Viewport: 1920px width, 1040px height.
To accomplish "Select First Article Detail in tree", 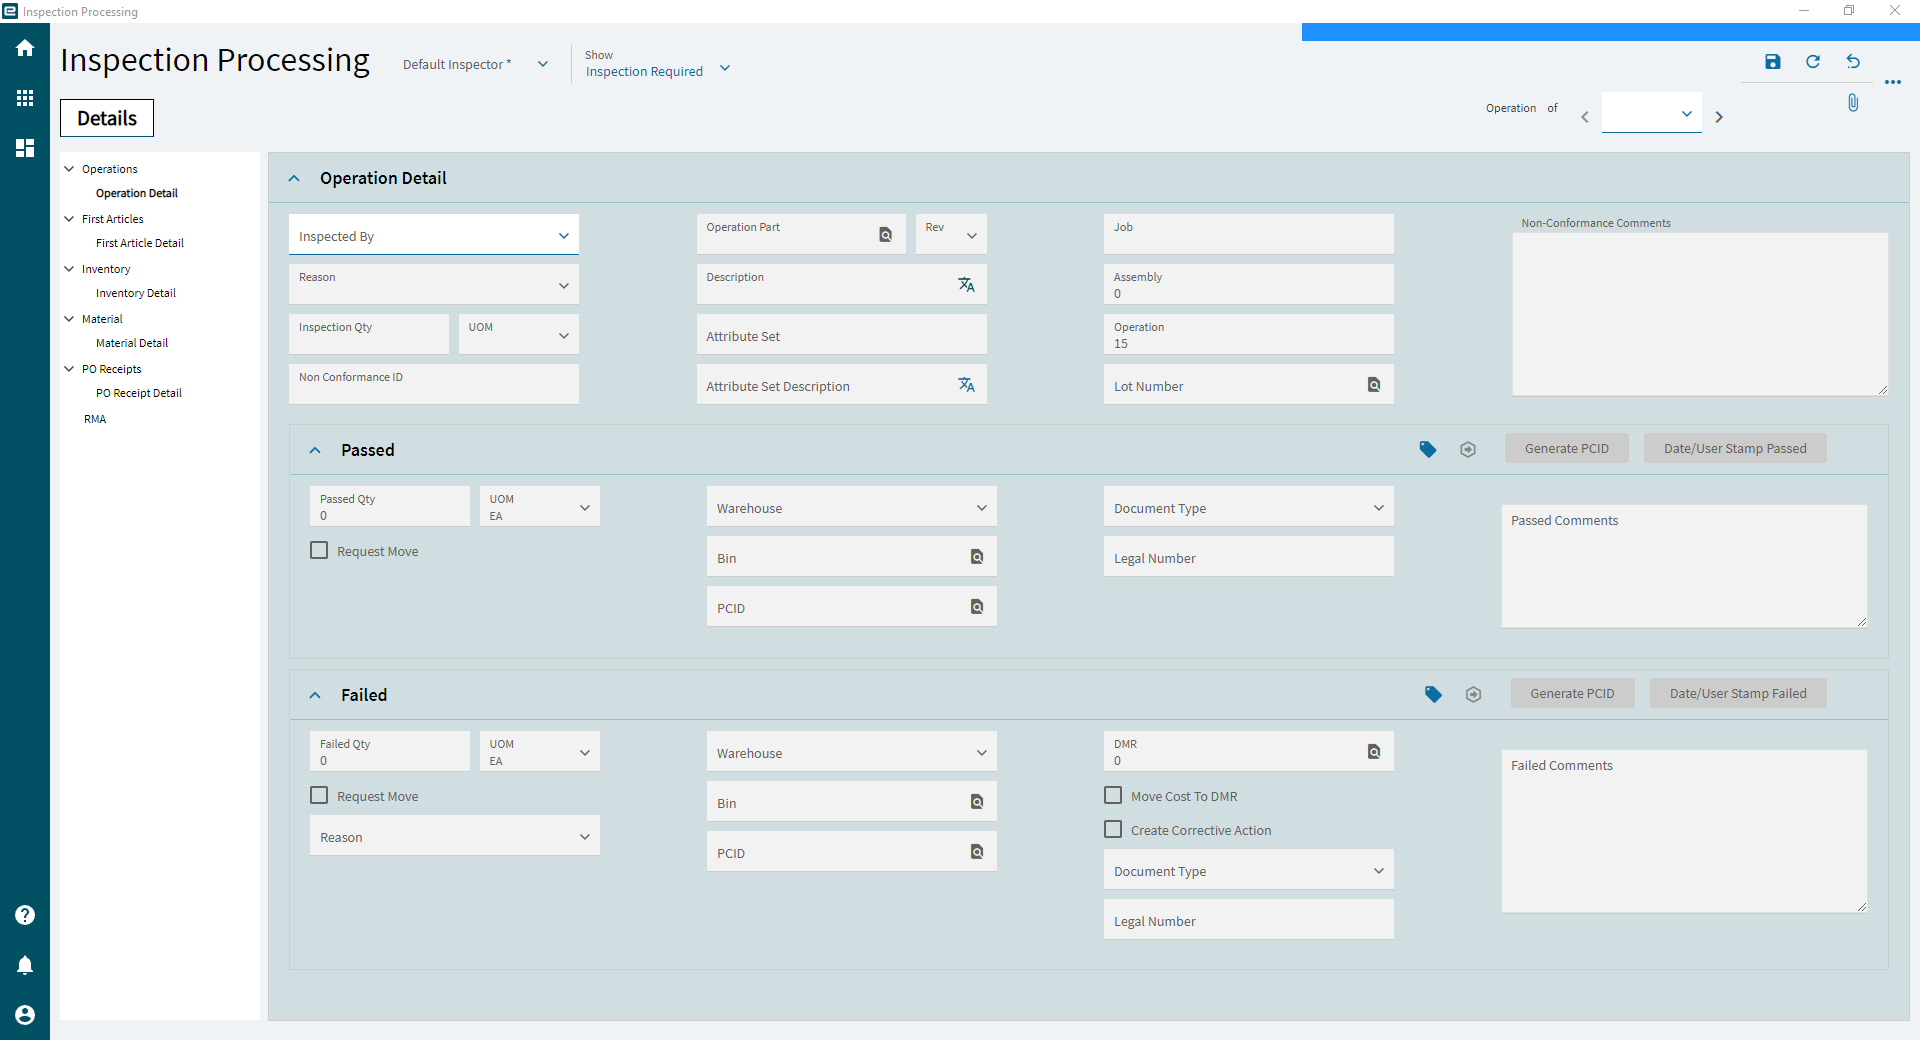I will 140,243.
